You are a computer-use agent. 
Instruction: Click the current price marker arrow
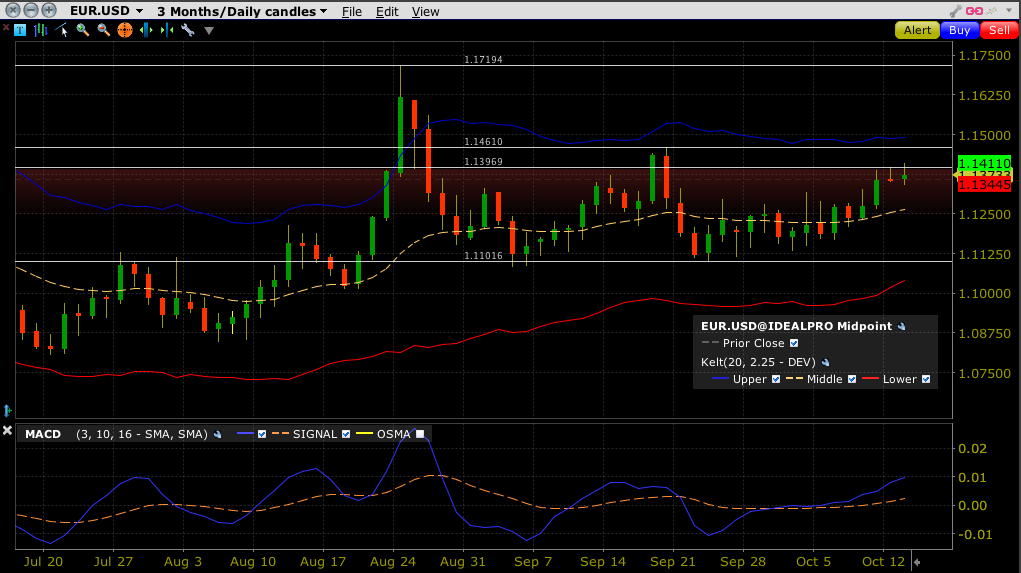click(x=955, y=175)
